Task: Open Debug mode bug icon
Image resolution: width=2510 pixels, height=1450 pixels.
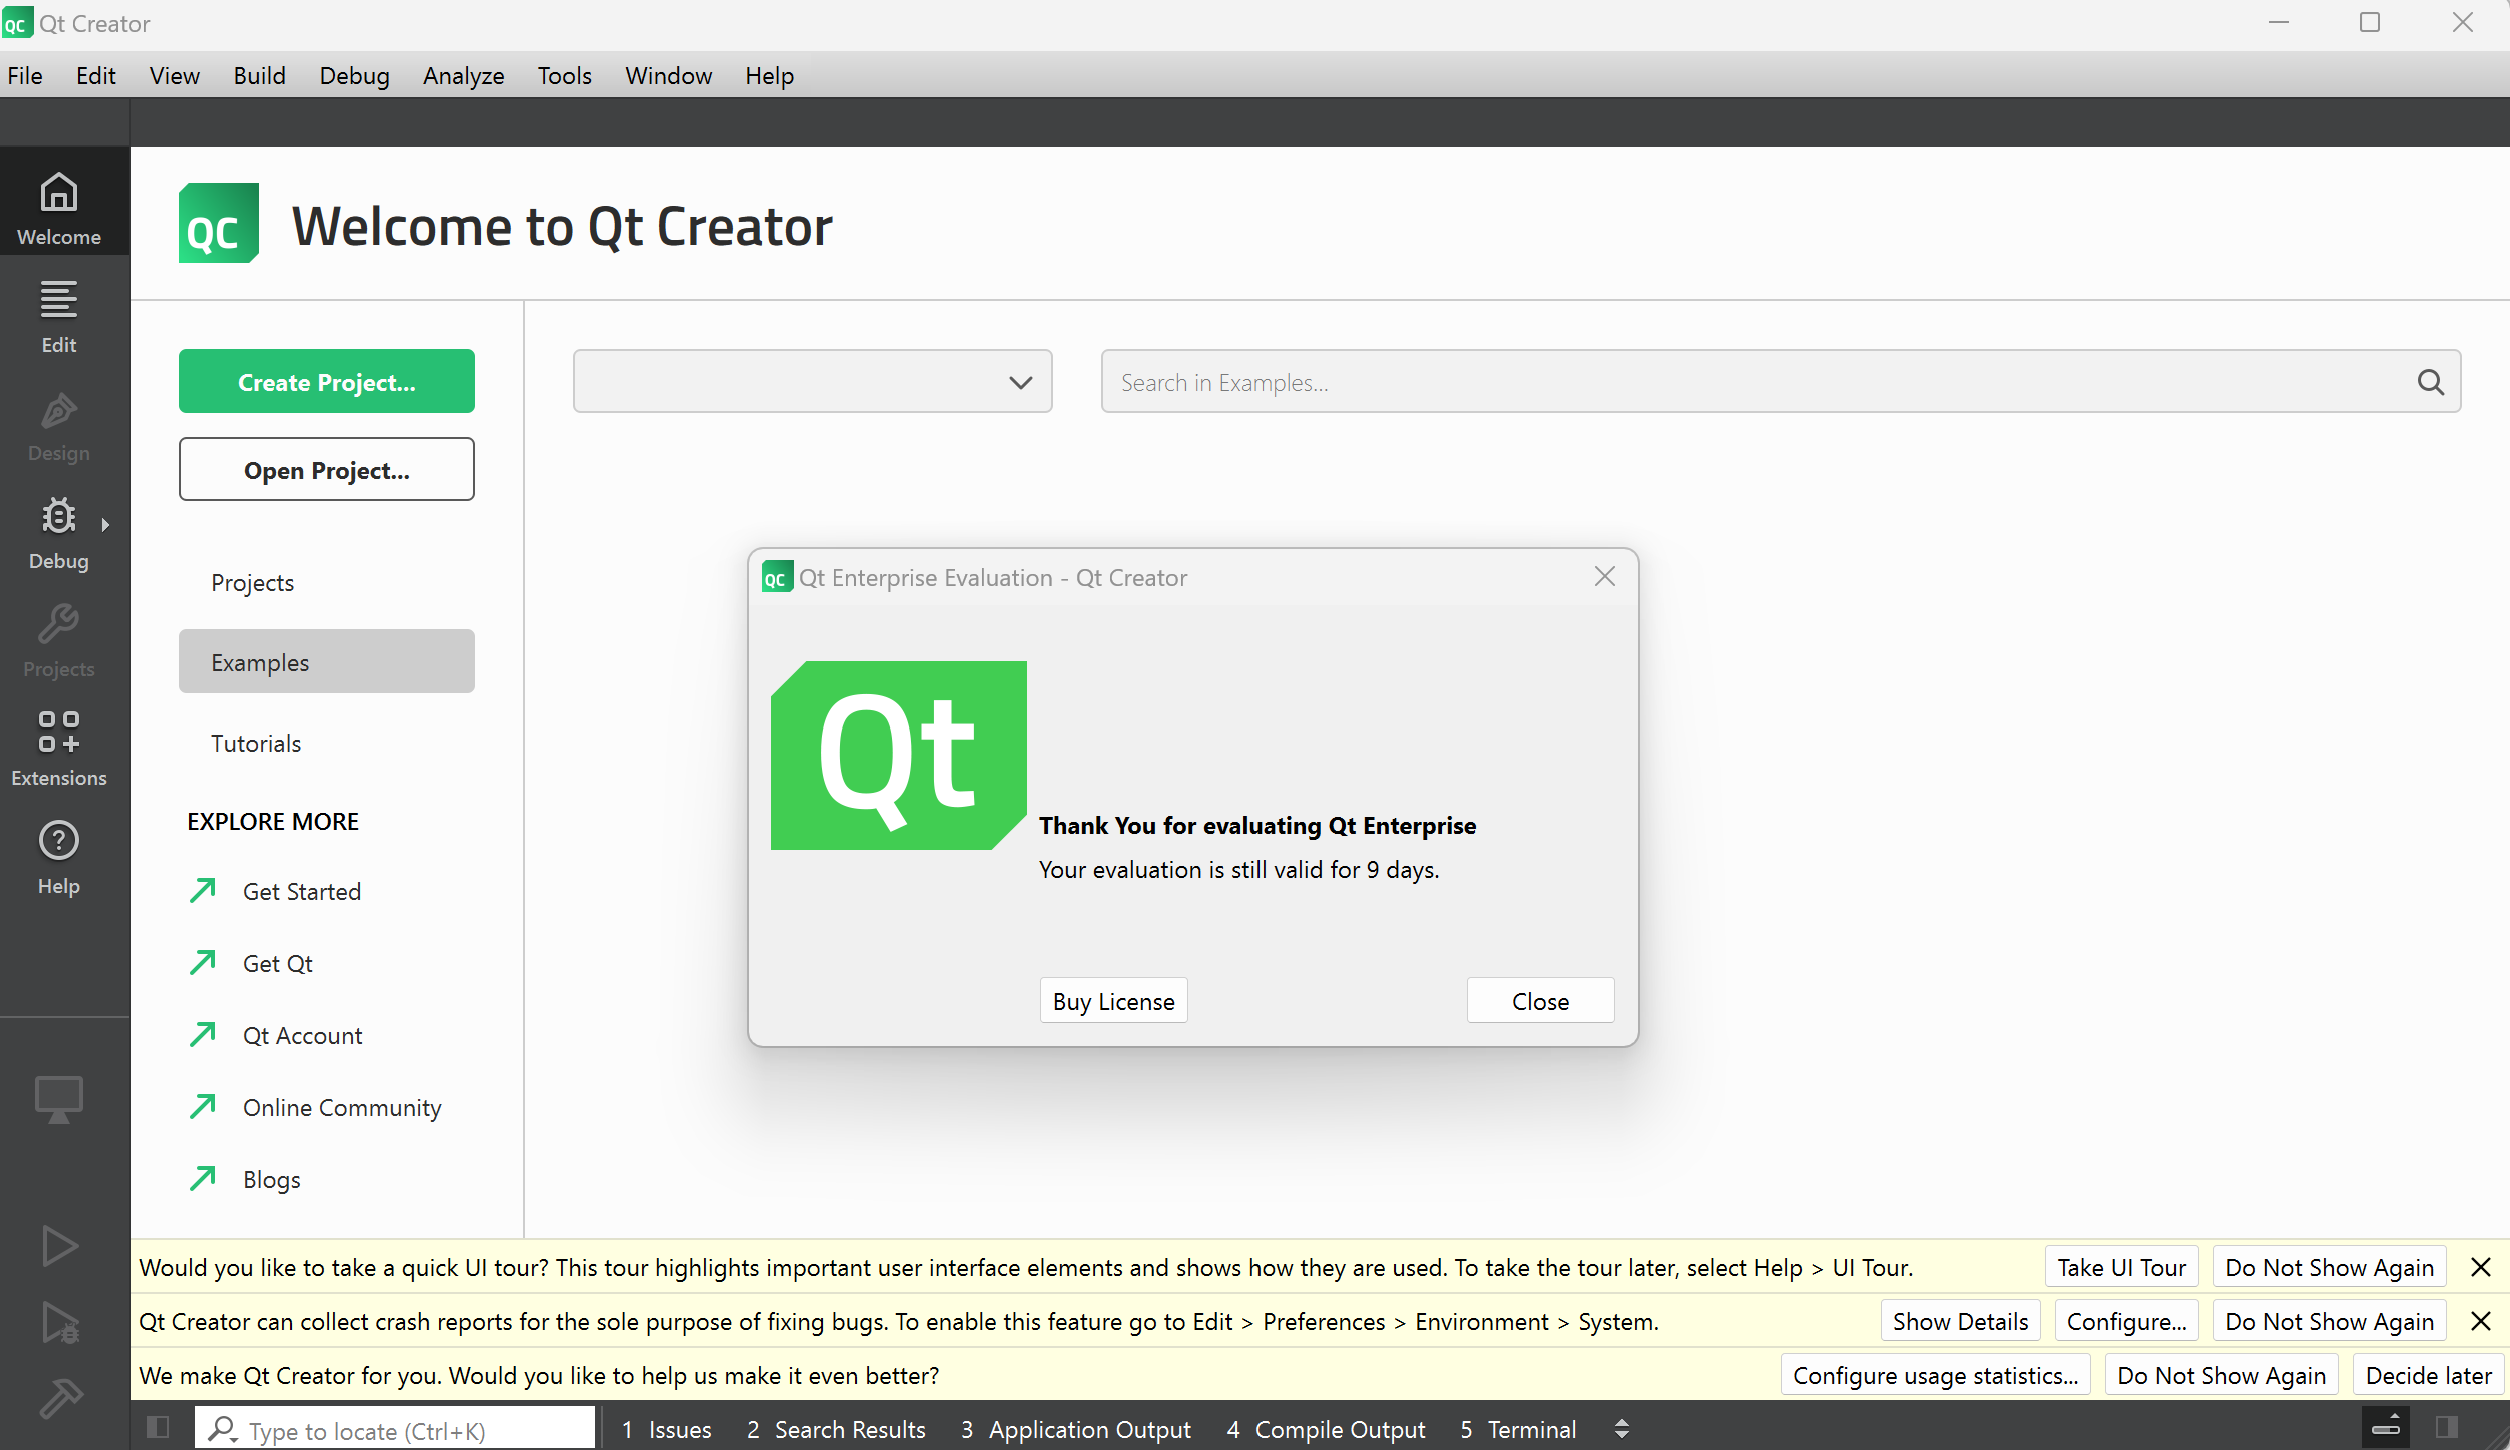Action: click(59, 516)
